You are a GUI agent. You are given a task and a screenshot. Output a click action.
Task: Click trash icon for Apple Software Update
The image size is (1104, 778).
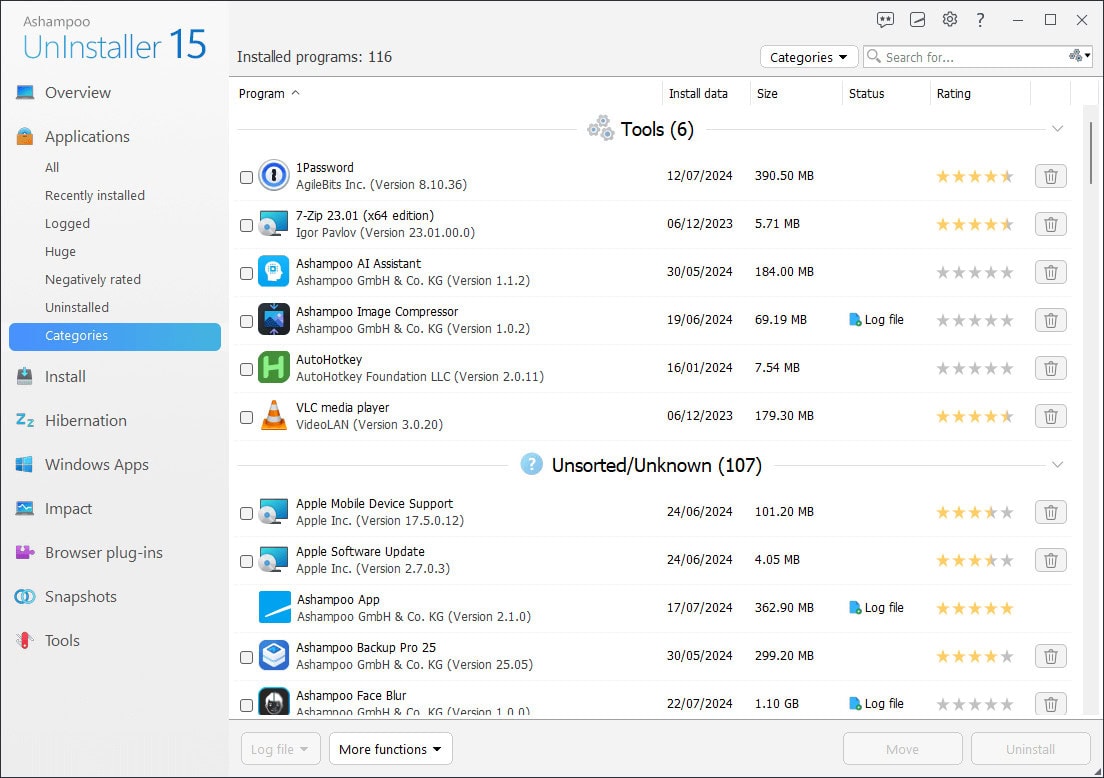pyautogui.click(x=1050, y=560)
